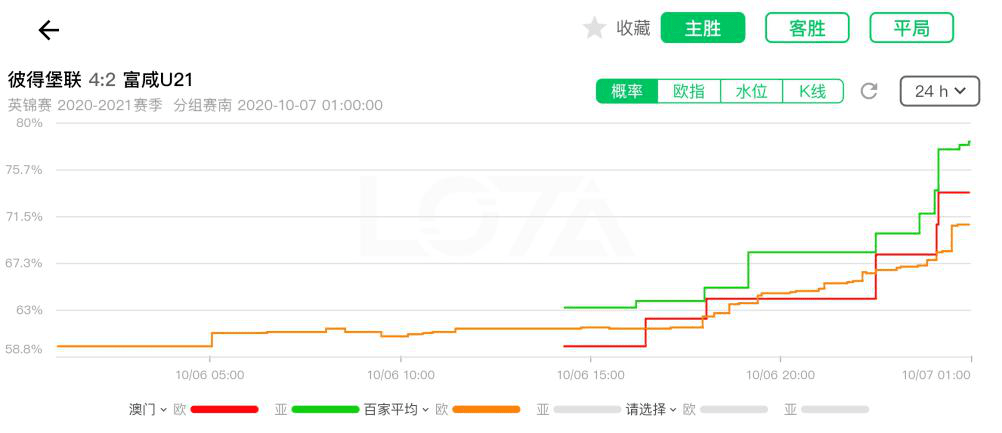Click the 收藏 favorite label
Image resolution: width=1002 pixels, height=433 pixels.
click(633, 28)
